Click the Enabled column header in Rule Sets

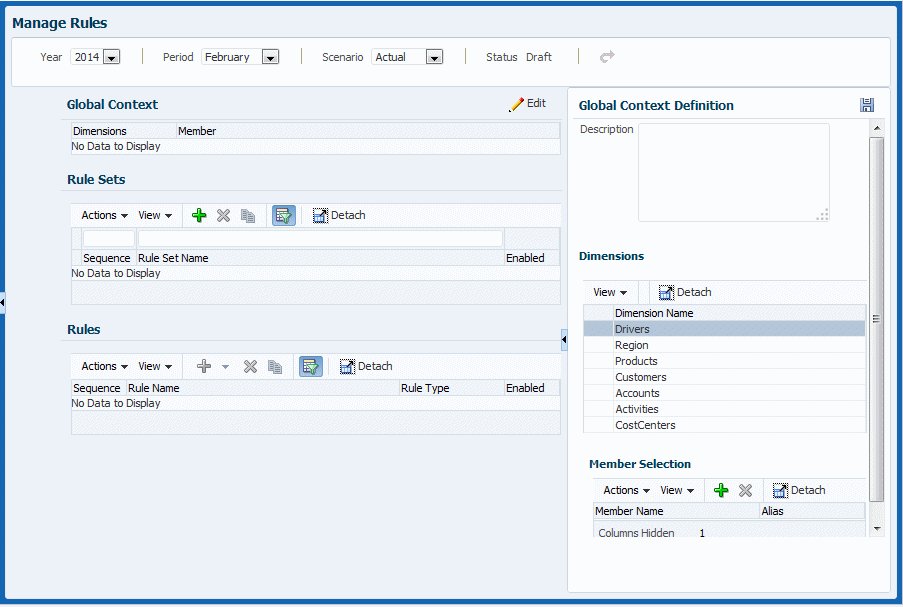point(532,258)
